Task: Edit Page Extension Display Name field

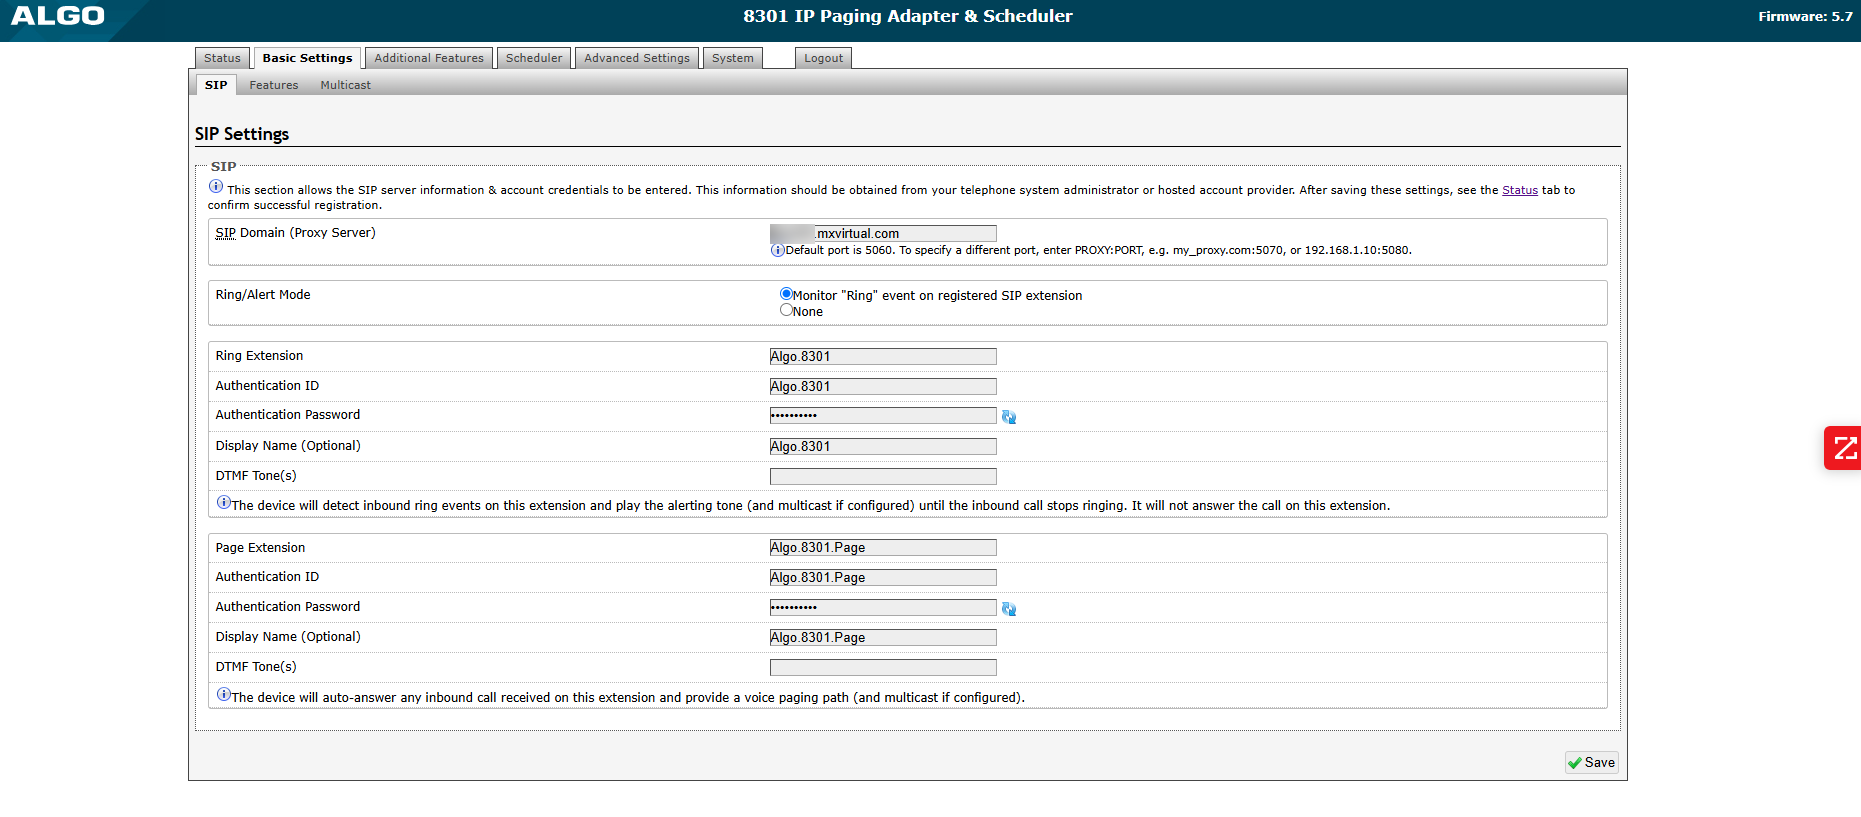Action: [x=883, y=637]
